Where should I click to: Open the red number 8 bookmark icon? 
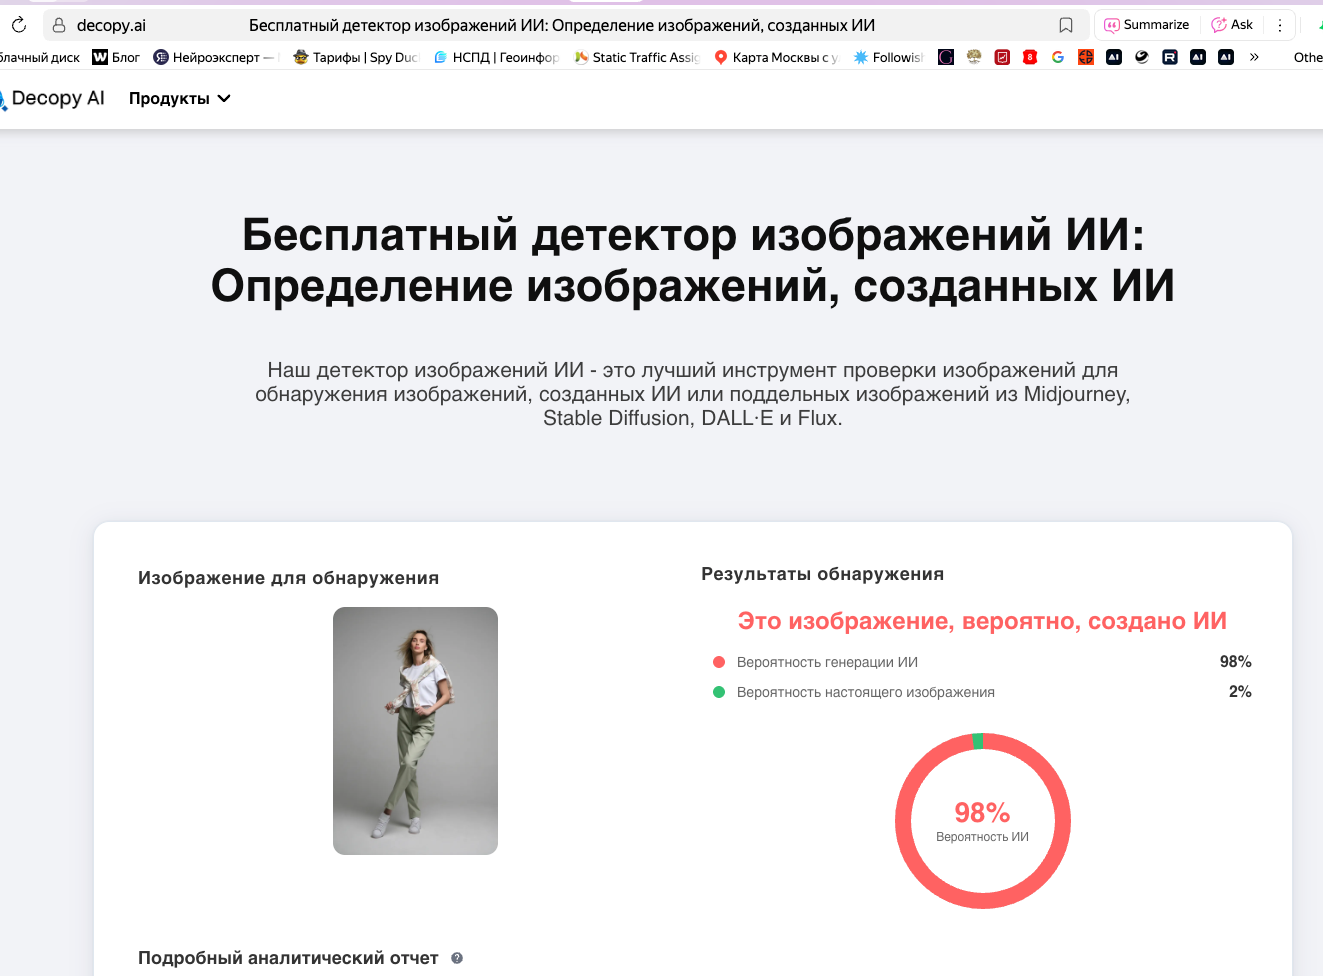pyautogui.click(x=1030, y=57)
